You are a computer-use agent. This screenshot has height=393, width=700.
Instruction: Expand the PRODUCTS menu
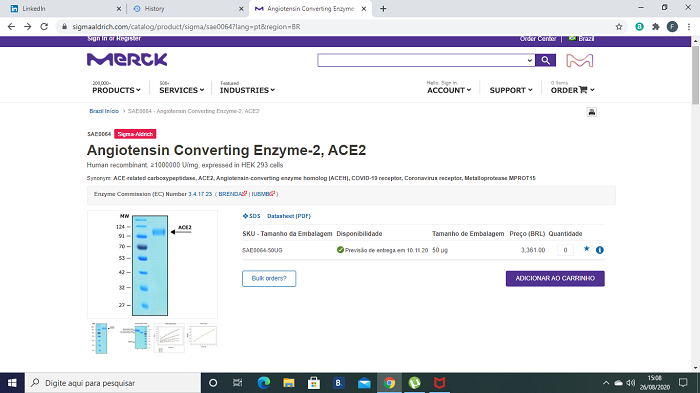coord(116,90)
